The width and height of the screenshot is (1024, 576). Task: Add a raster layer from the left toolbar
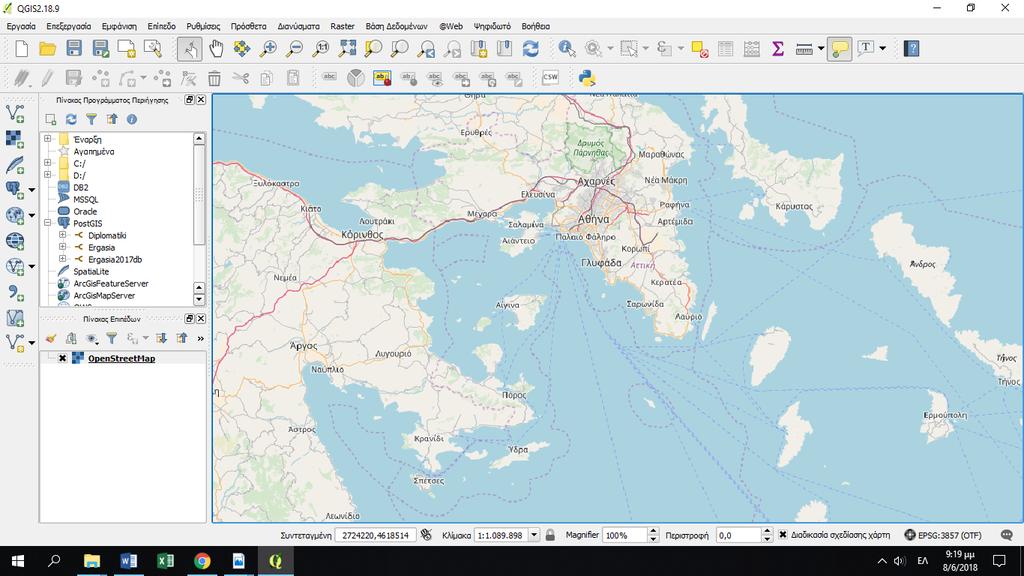15,138
